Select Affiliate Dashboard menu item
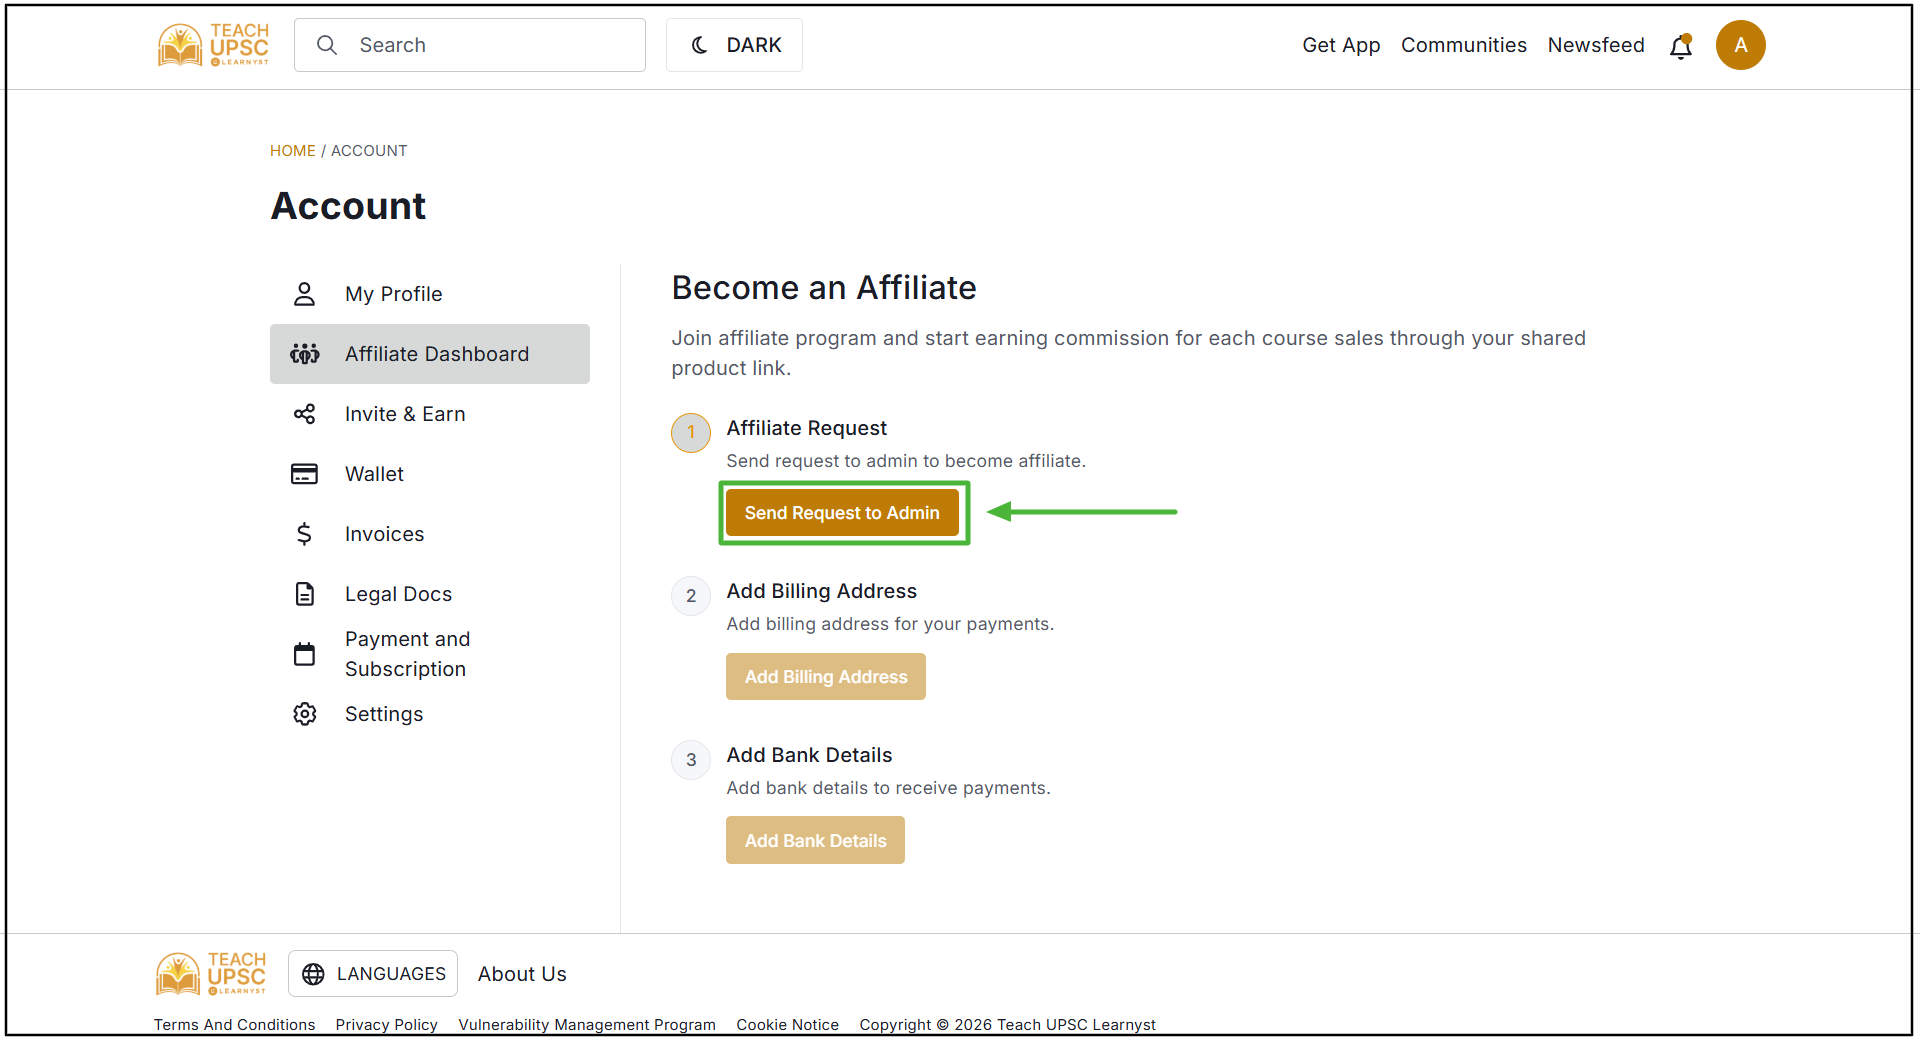The width and height of the screenshot is (1920, 1047). tap(430, 354)
